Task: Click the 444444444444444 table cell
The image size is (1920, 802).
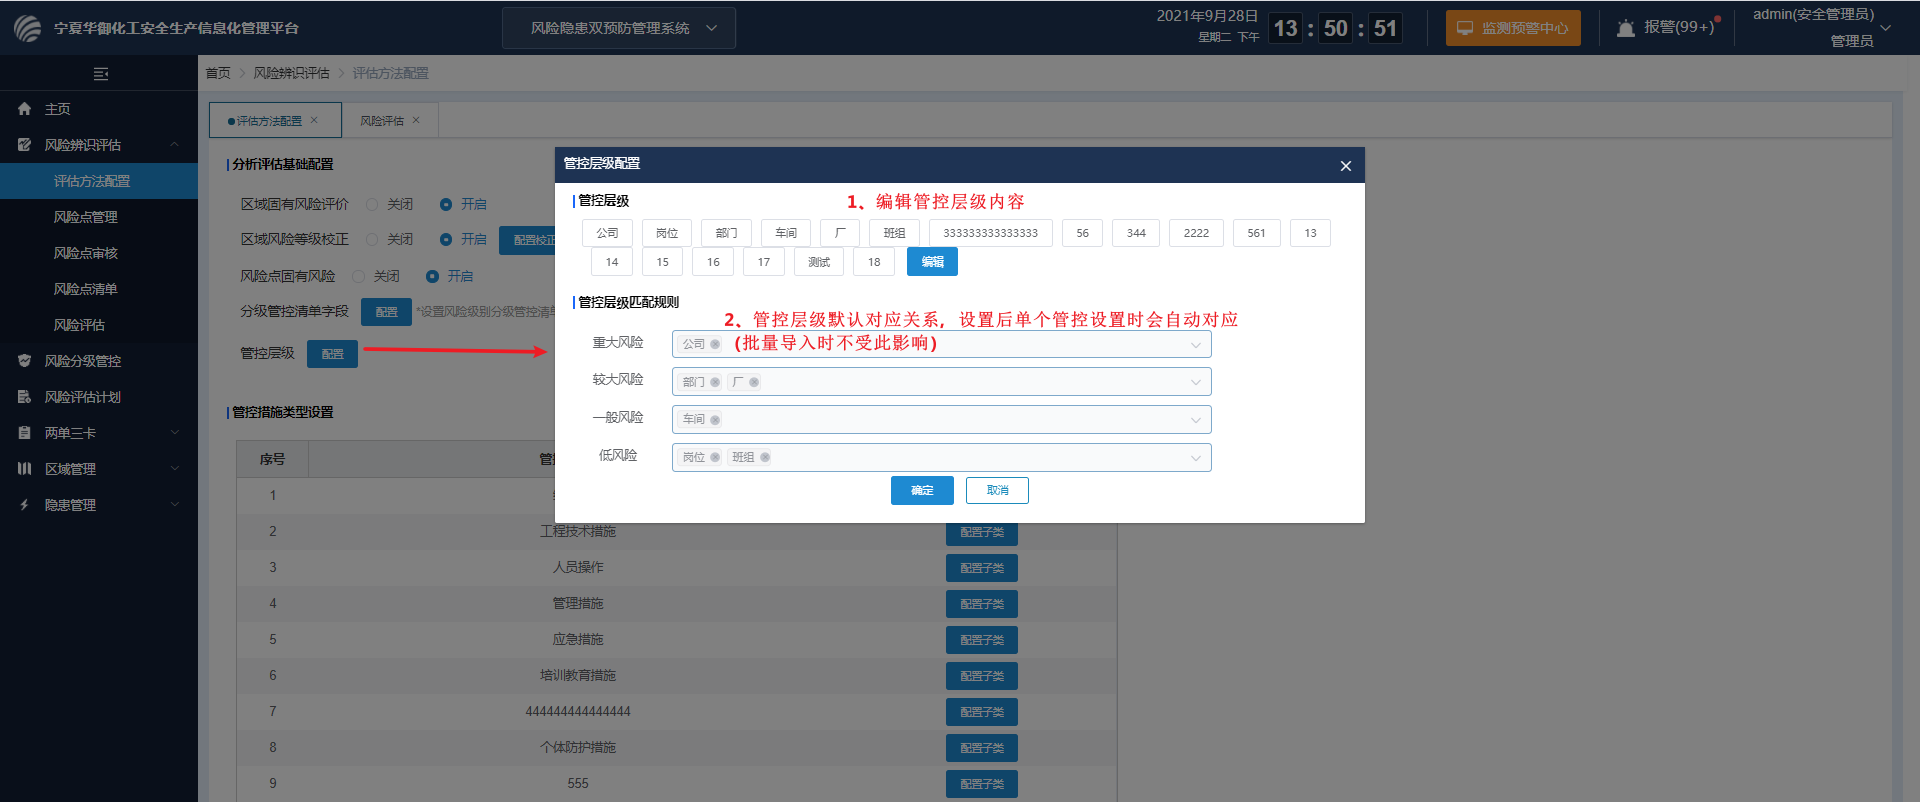Action: point(578,711)
